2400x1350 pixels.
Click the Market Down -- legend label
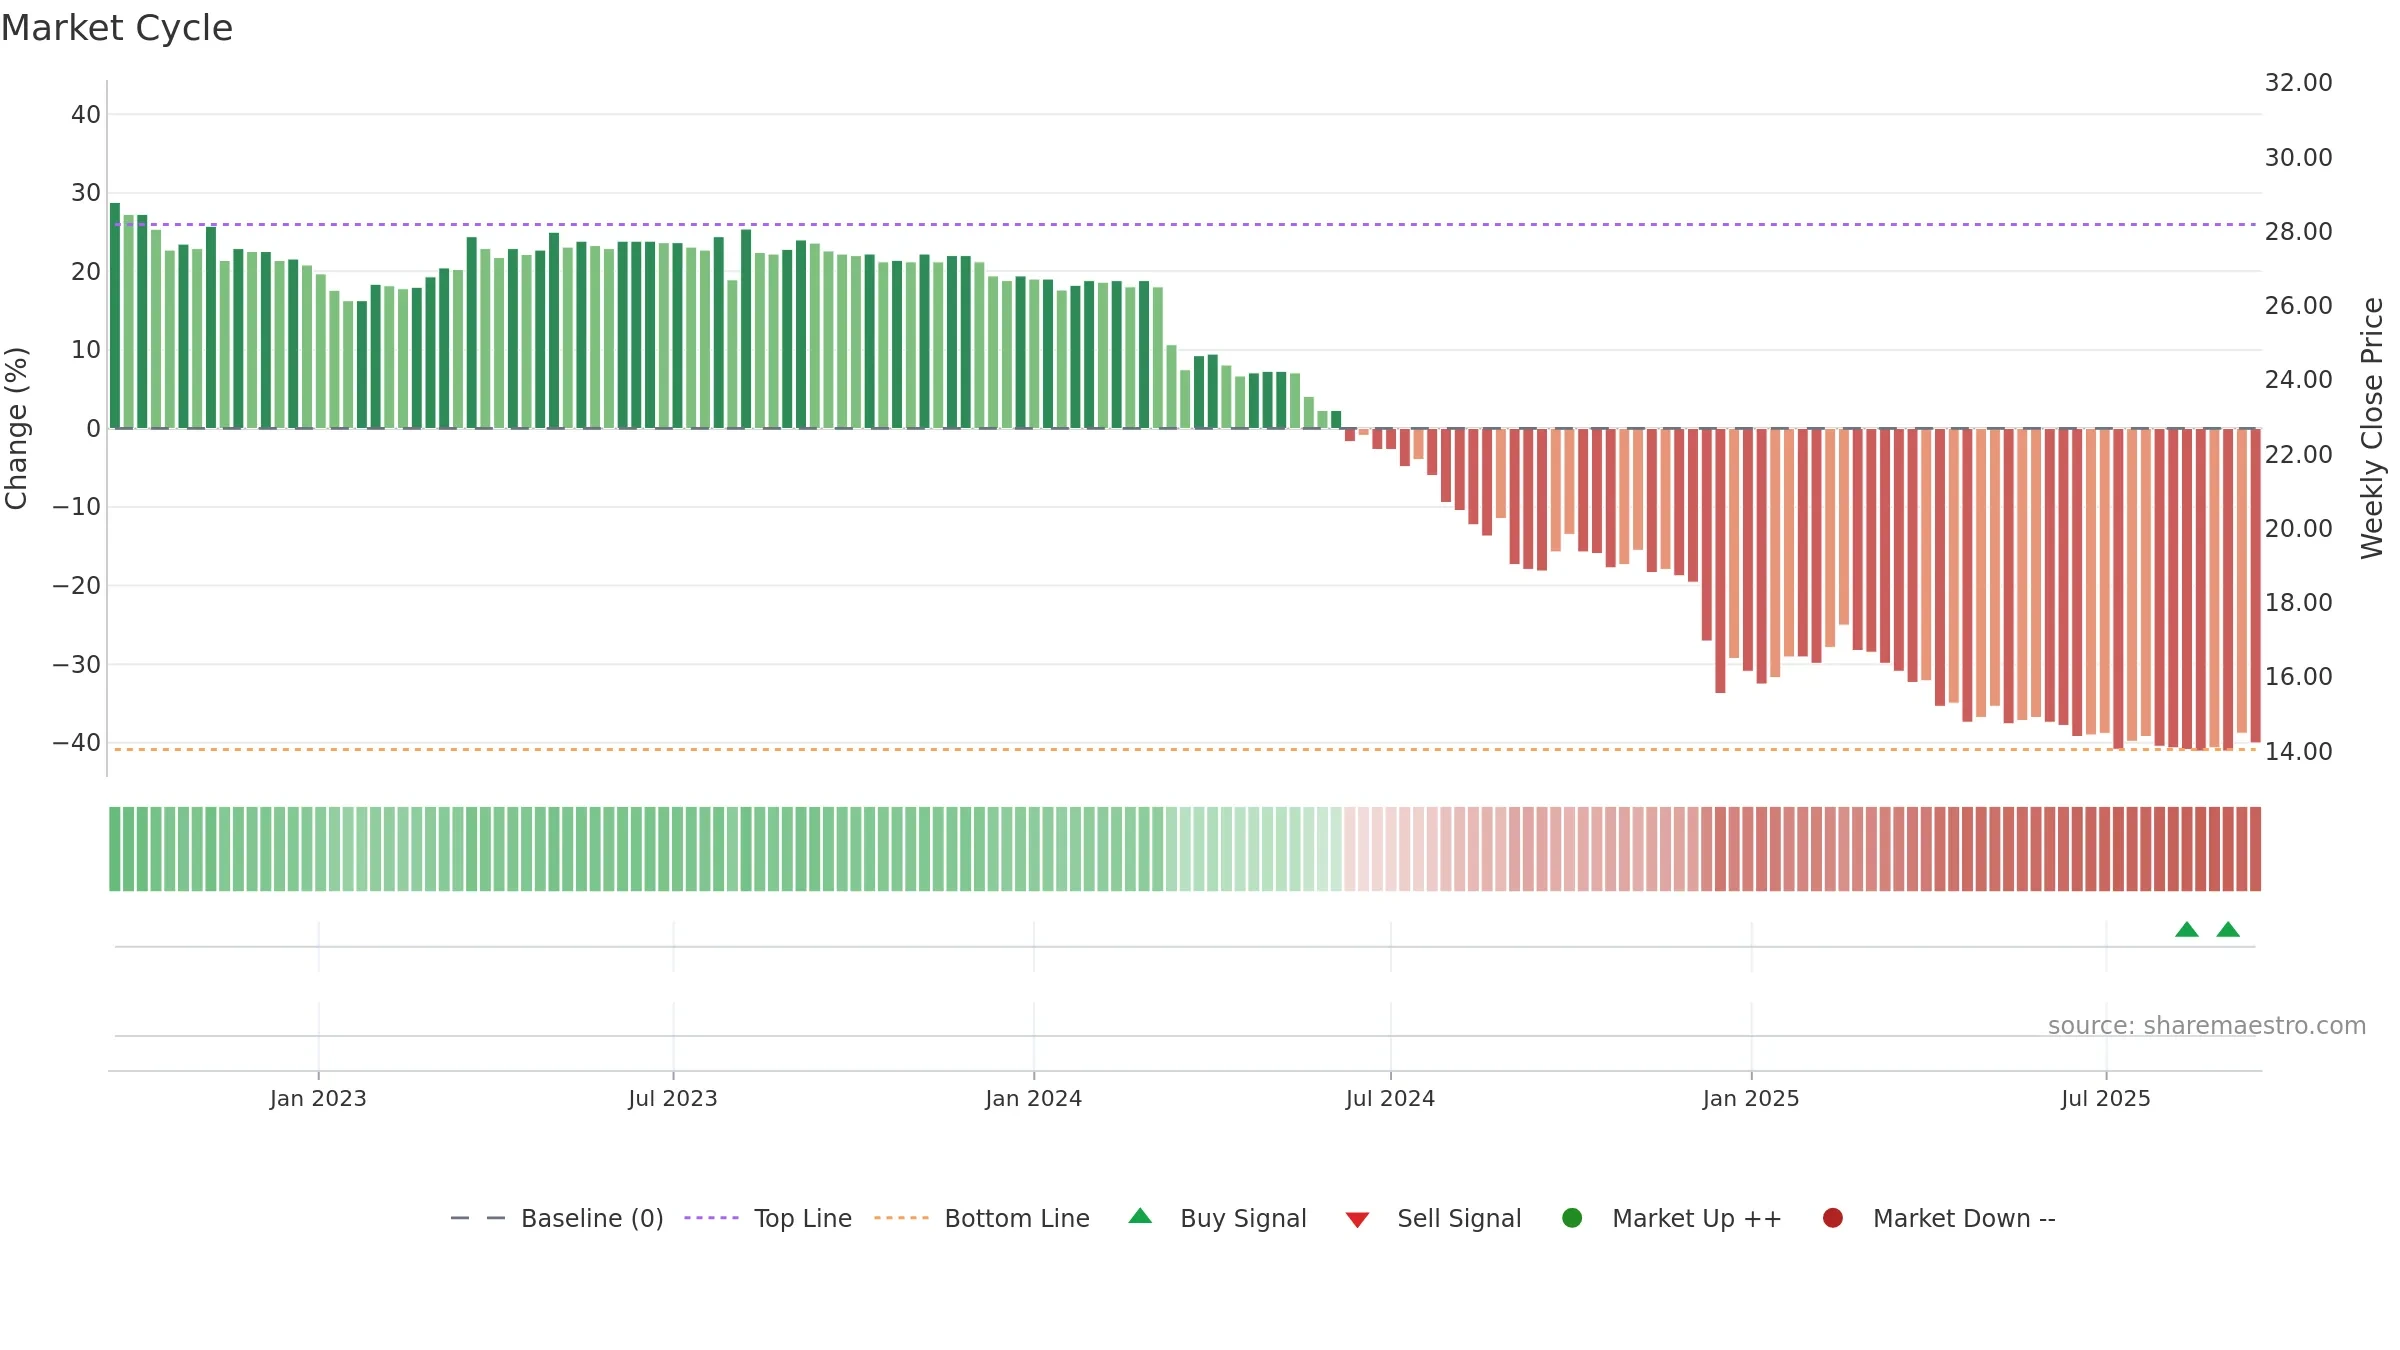1964,1218
